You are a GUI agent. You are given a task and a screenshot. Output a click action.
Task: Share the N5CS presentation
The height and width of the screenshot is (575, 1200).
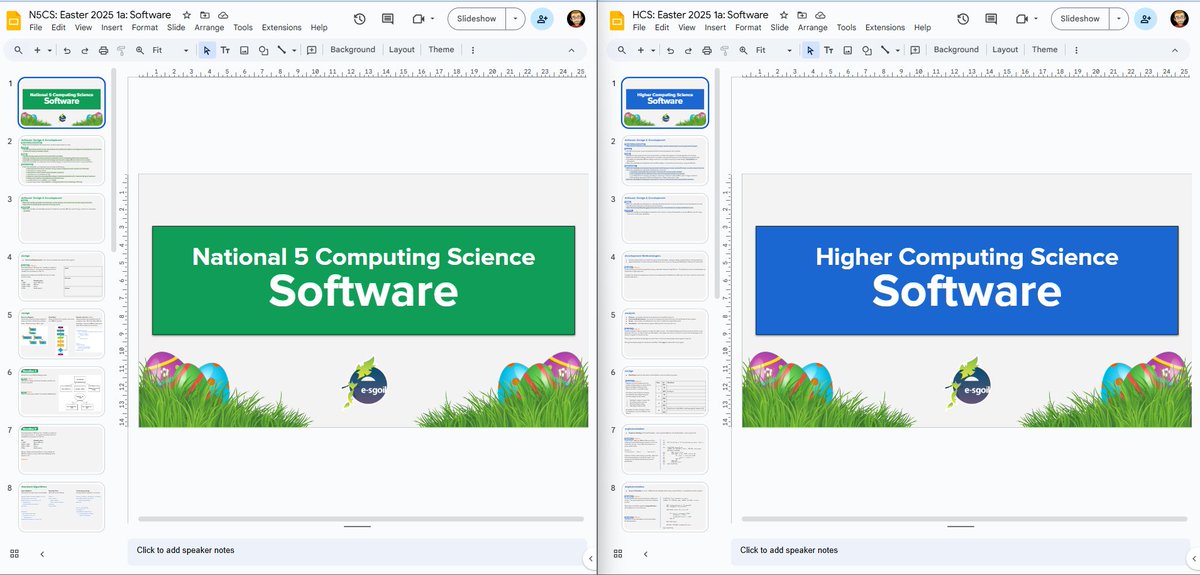tap(542, 19)
